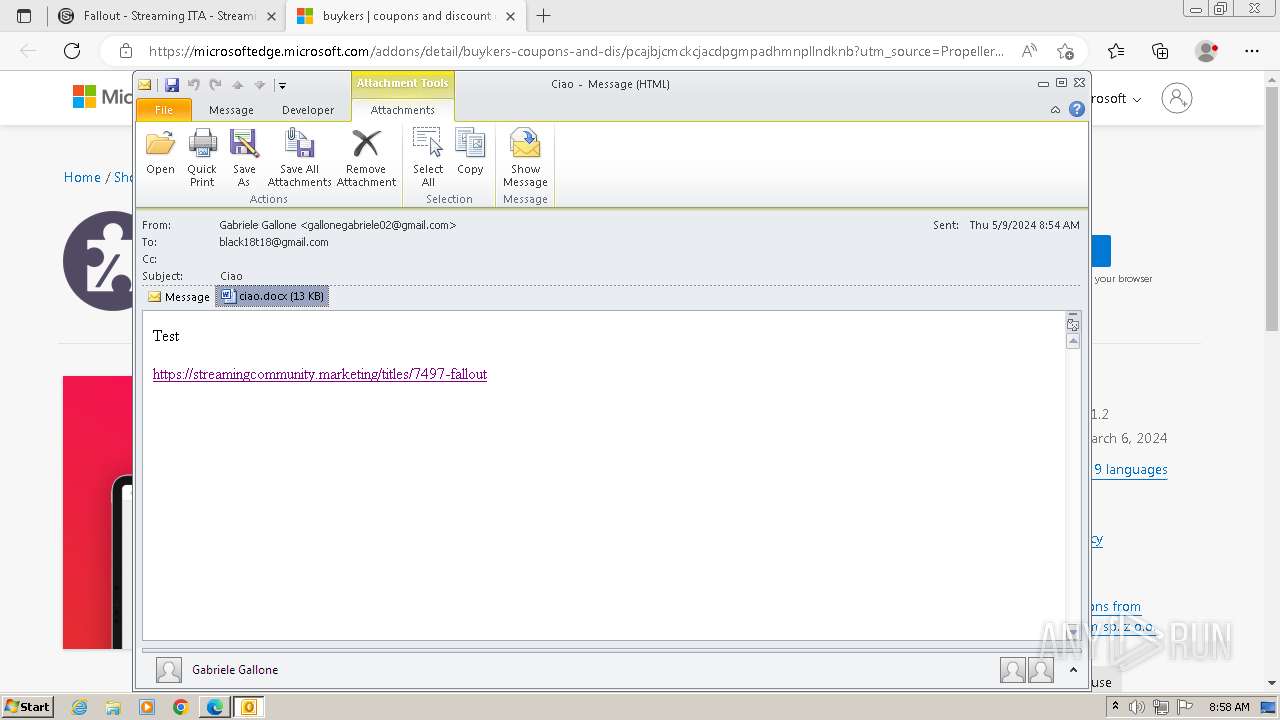Open Edge favorites star icon
The height and width of the screenshot is (720, 1280).
click(x=1116, y=51)
